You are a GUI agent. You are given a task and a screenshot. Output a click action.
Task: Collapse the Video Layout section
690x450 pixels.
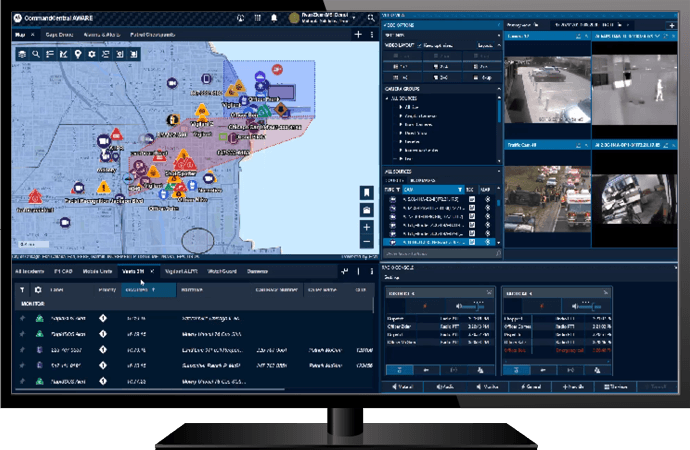click(499, 45)
